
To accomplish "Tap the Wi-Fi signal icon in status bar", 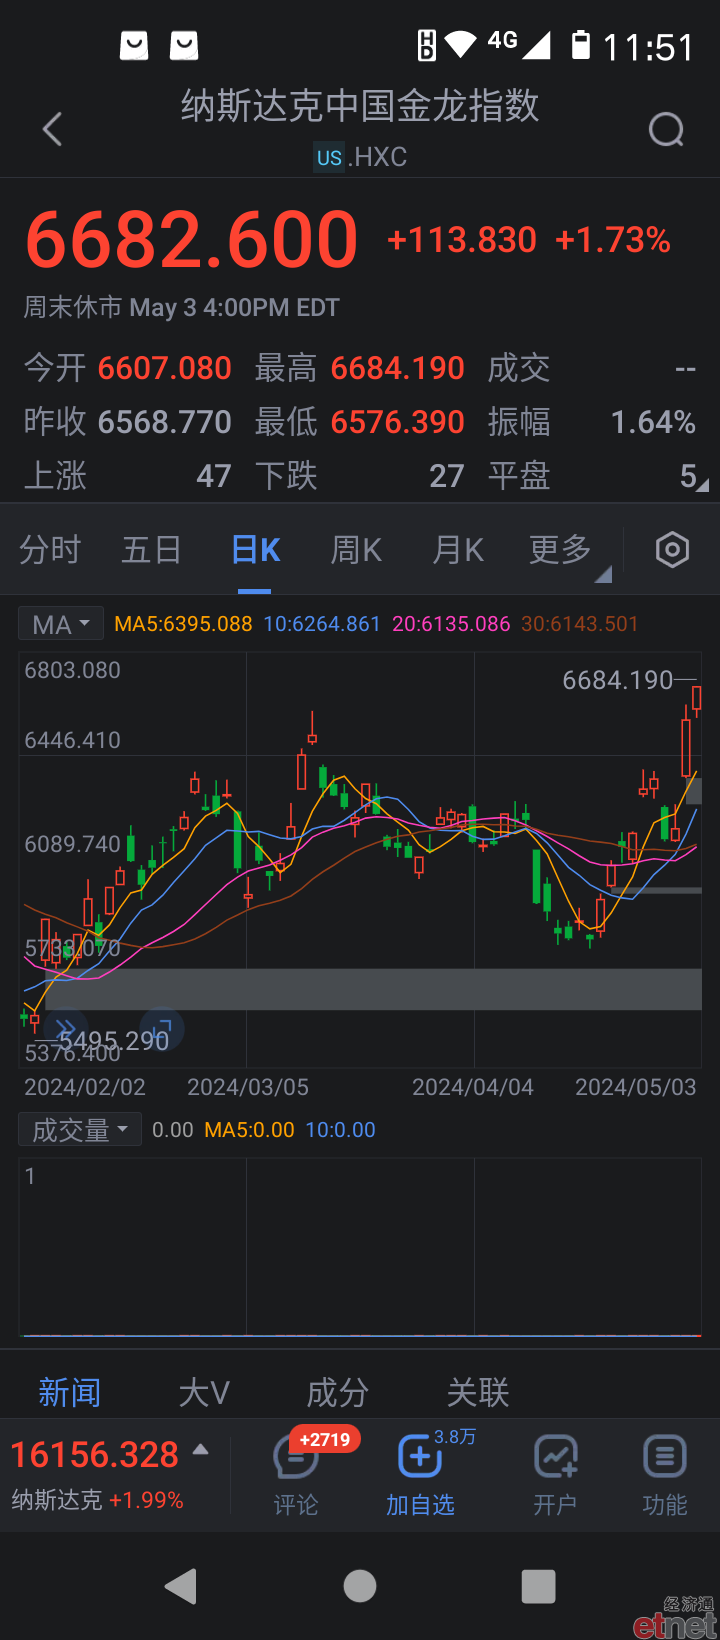I will 461,45.
